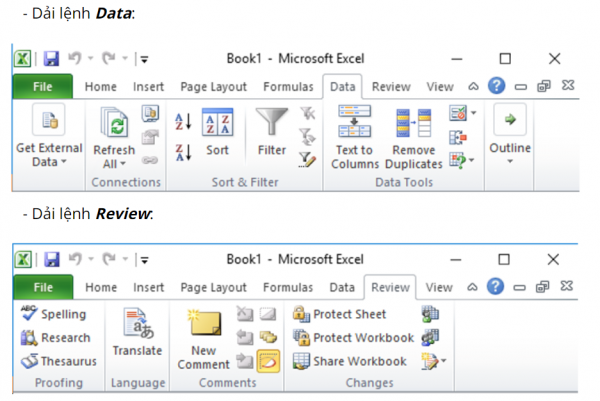The width and height of the screenshot is (600, 401).
Task: Click Delete comment icon
Action: click(245, 314)
